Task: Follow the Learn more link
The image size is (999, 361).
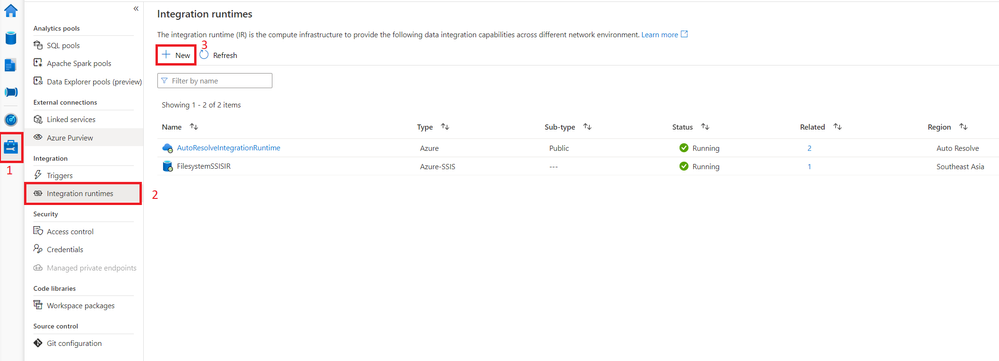Action: coord(659,34)
